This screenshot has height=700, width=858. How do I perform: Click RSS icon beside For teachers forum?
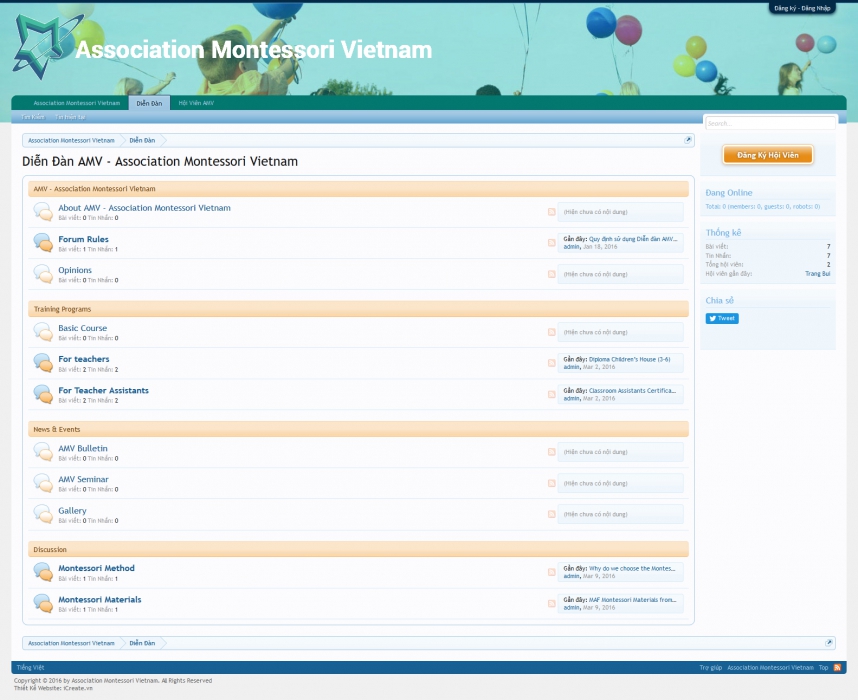551,363
